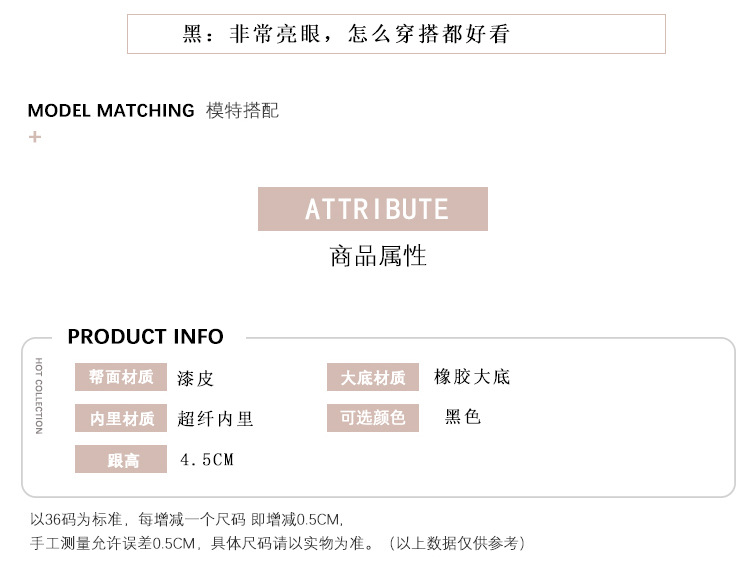
Task: Click the 商品属性 subtitle
Action: [x=378, y=256]
